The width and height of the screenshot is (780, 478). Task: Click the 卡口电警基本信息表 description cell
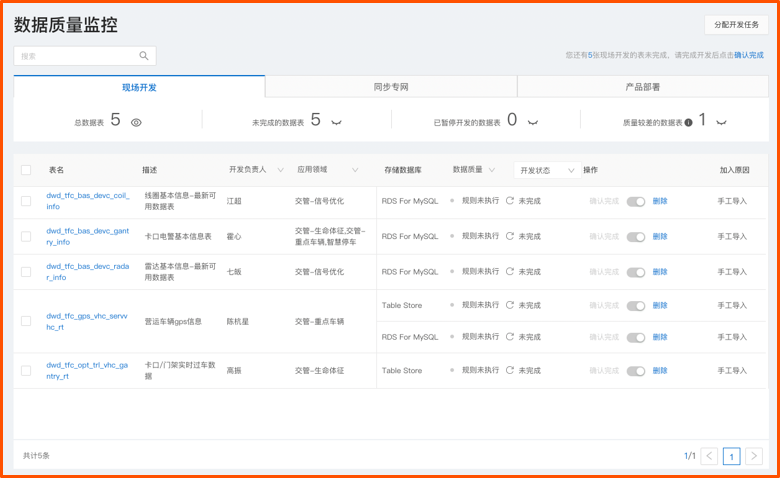178,236
